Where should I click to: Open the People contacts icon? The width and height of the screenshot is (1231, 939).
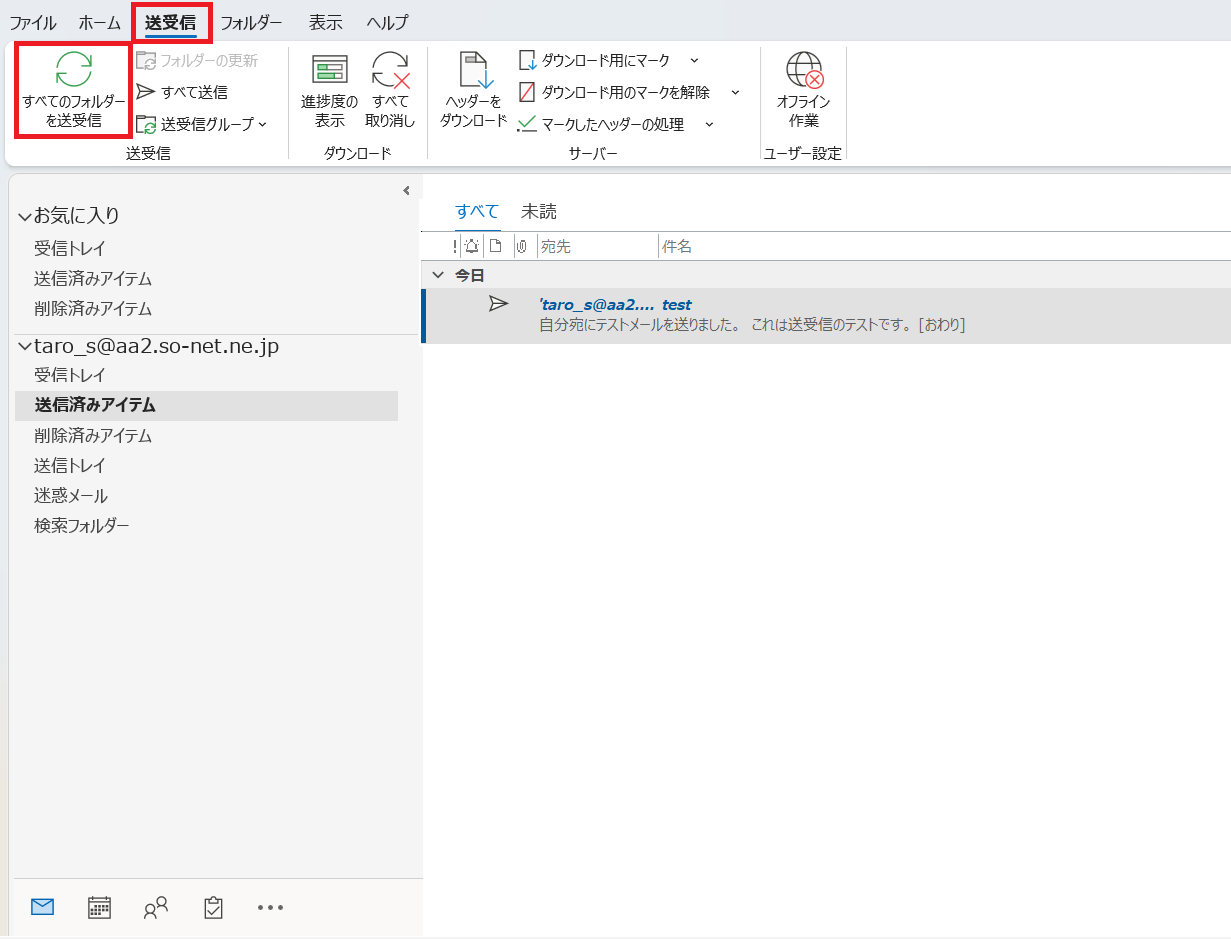click(156, 907)
